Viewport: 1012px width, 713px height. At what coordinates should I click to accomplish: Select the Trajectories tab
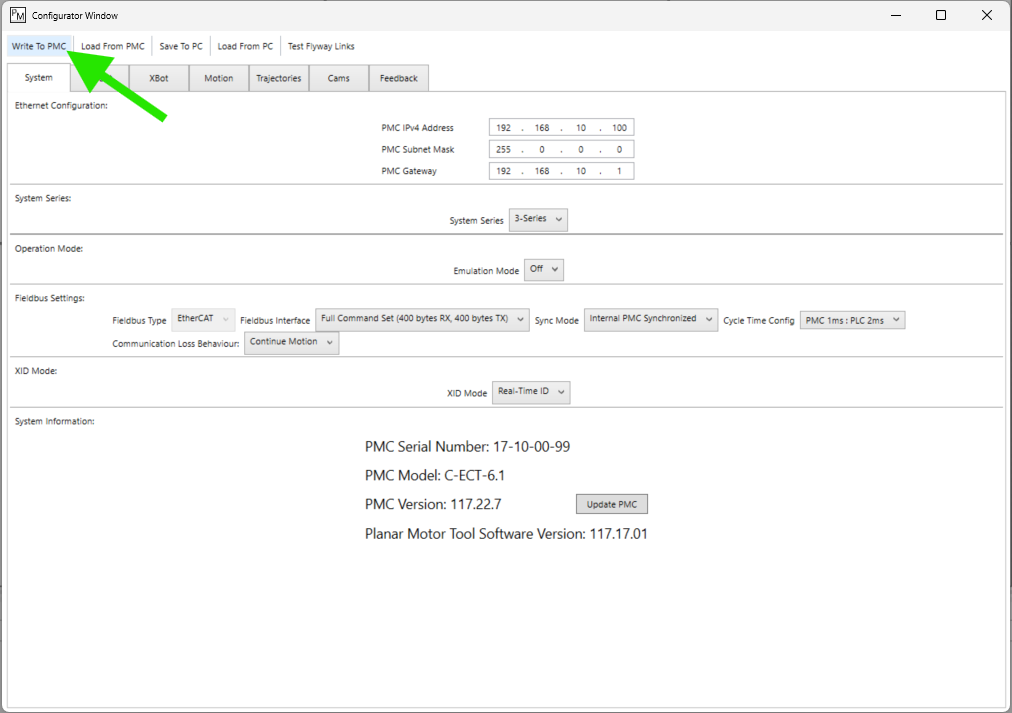click(278, 78)
